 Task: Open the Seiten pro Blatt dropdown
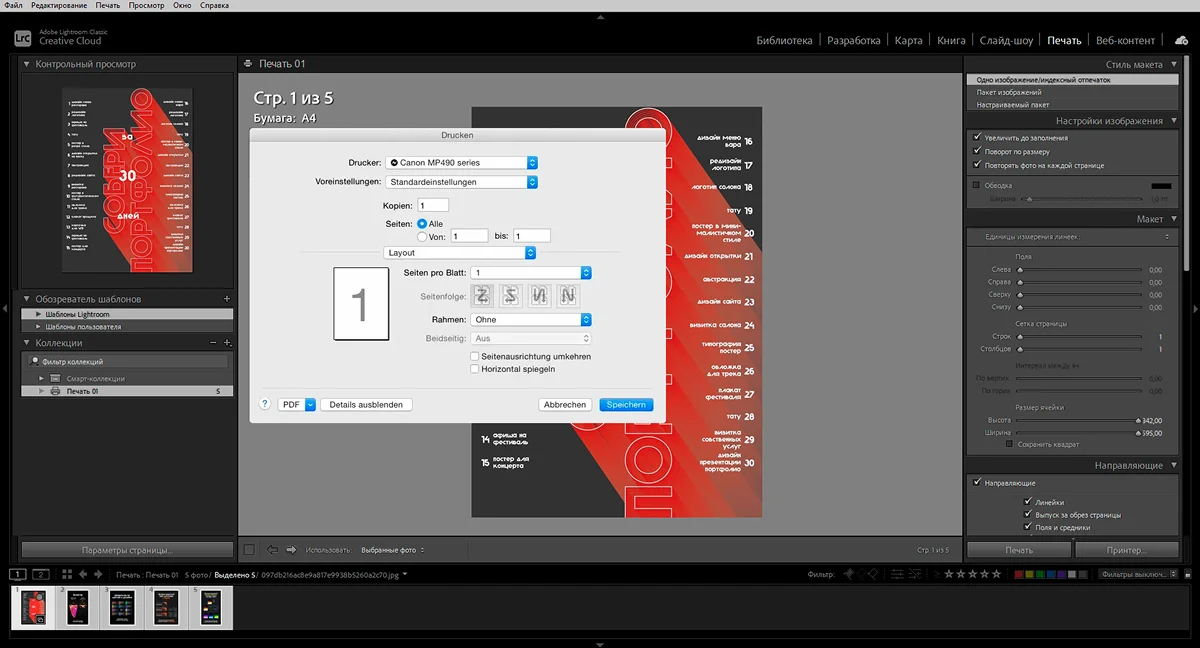click(x=531, y=272)
